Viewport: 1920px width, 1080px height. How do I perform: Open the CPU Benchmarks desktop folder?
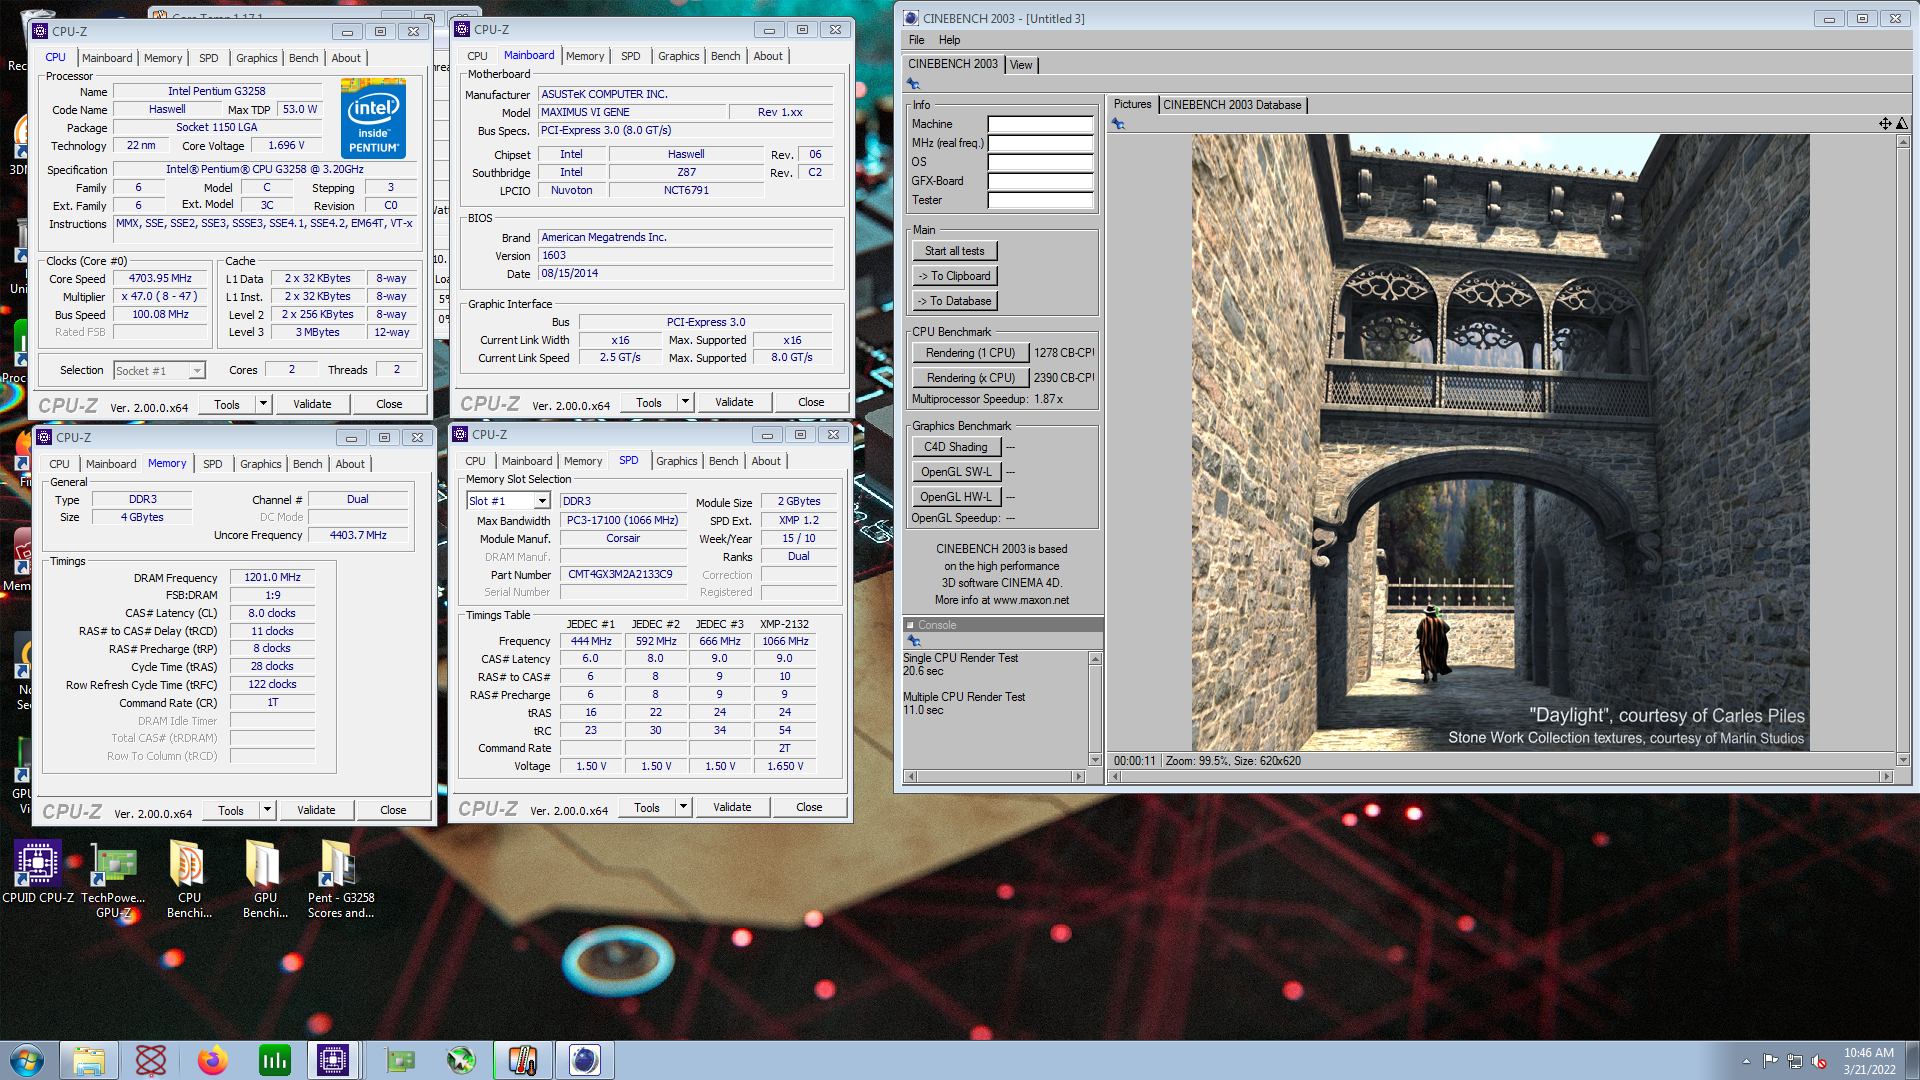[x=189, y=878]
